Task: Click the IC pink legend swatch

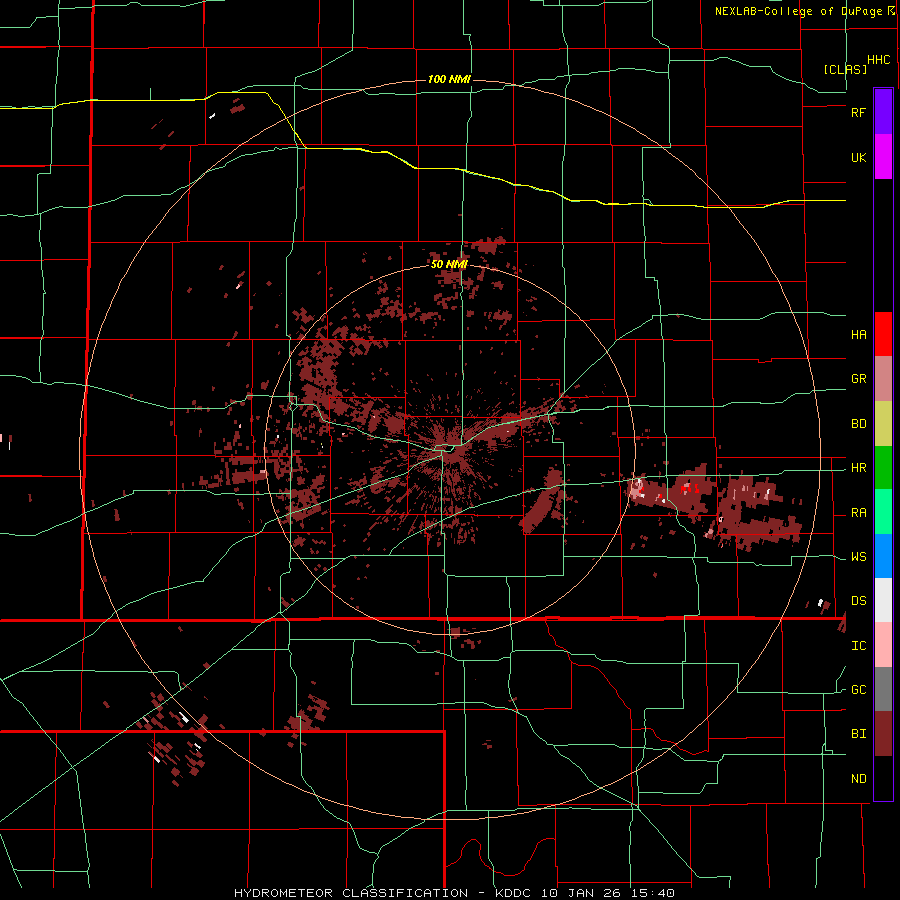Action: (883, 645)
